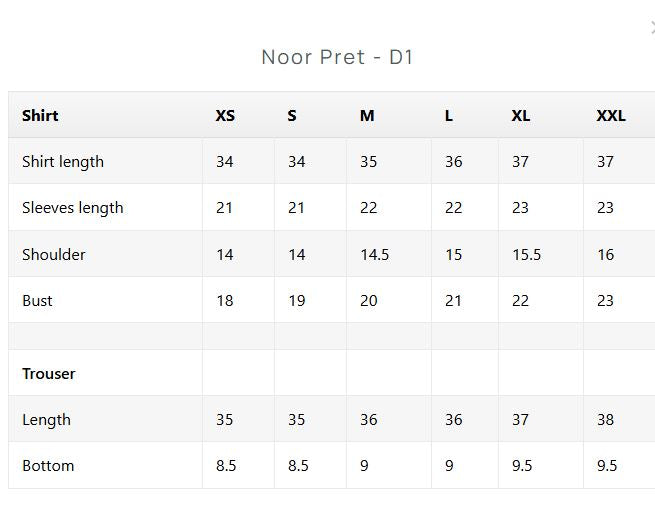The image size is (655, 522).
Task: Click the trouser Length row label
Action: pos(46,420)
